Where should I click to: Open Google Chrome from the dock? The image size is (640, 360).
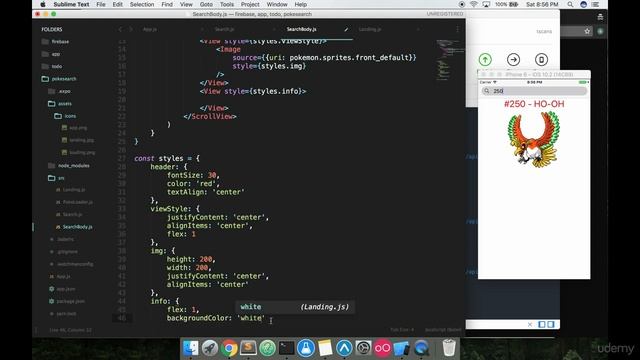click(229, 348)
